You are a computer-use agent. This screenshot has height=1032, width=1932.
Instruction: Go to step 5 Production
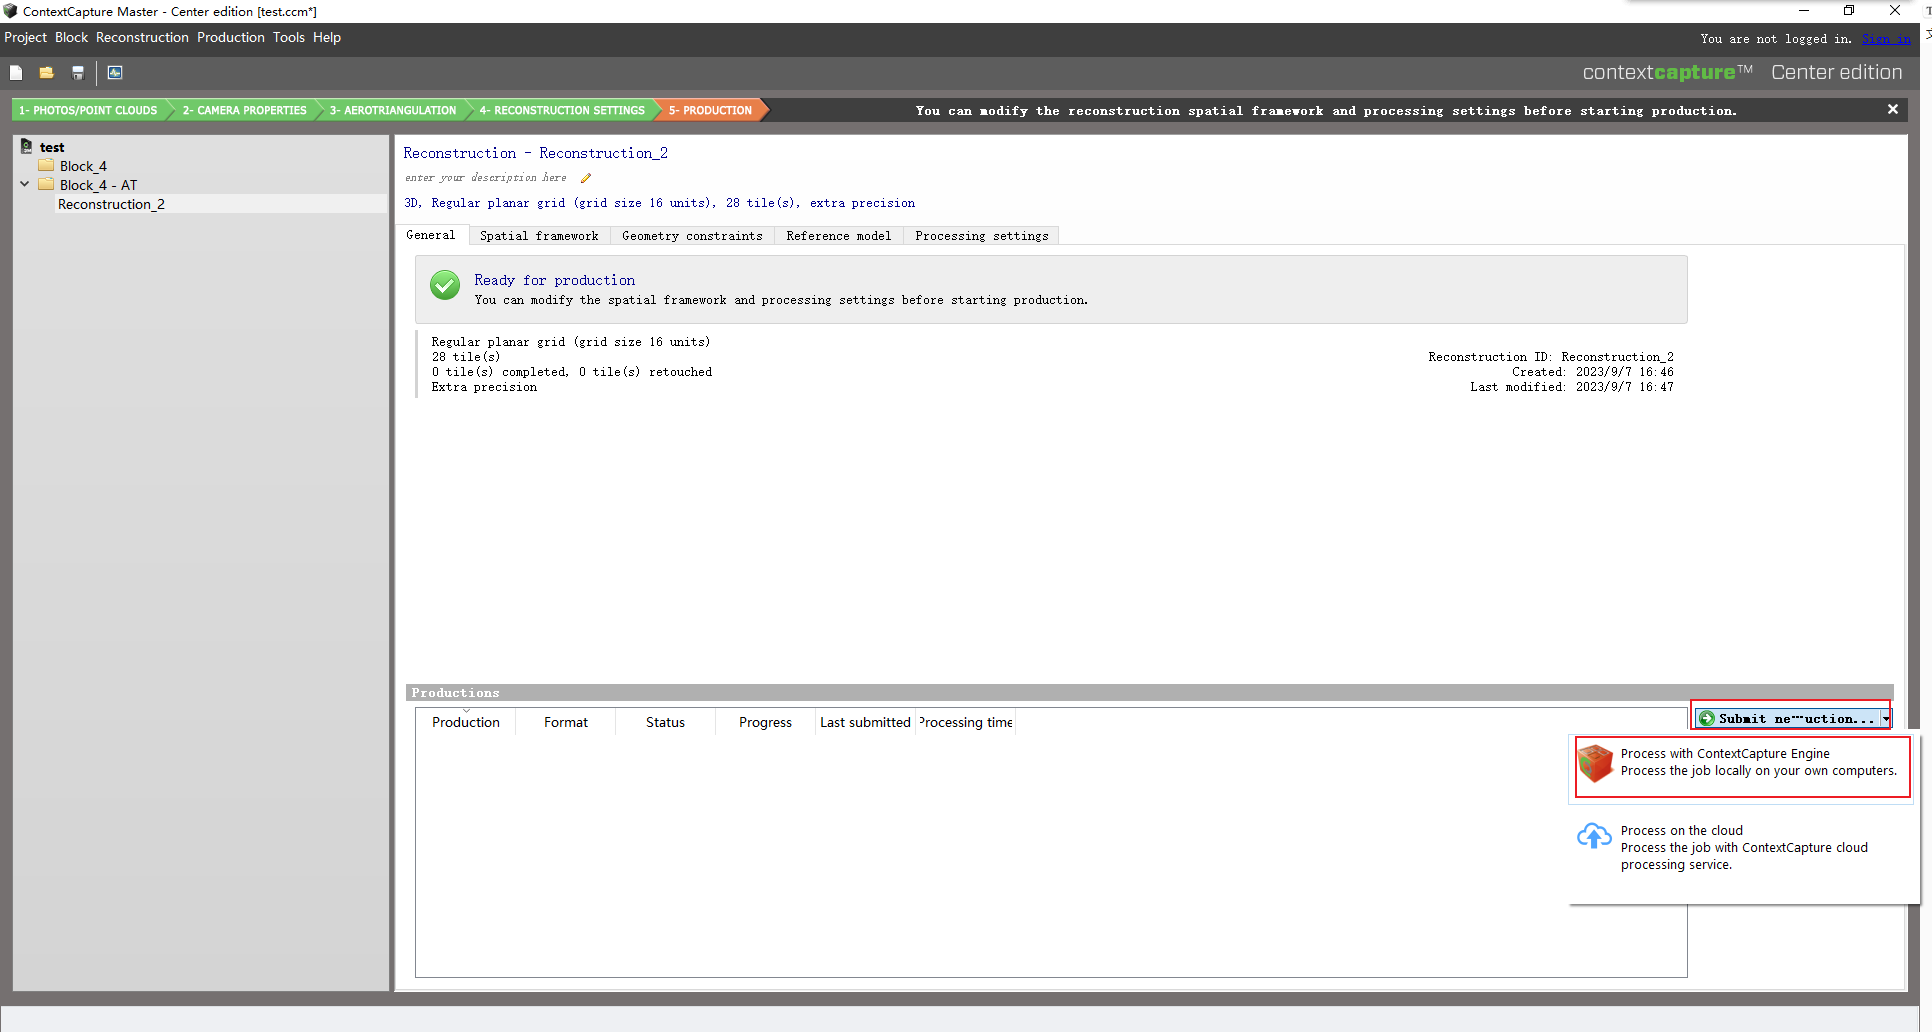710,110
